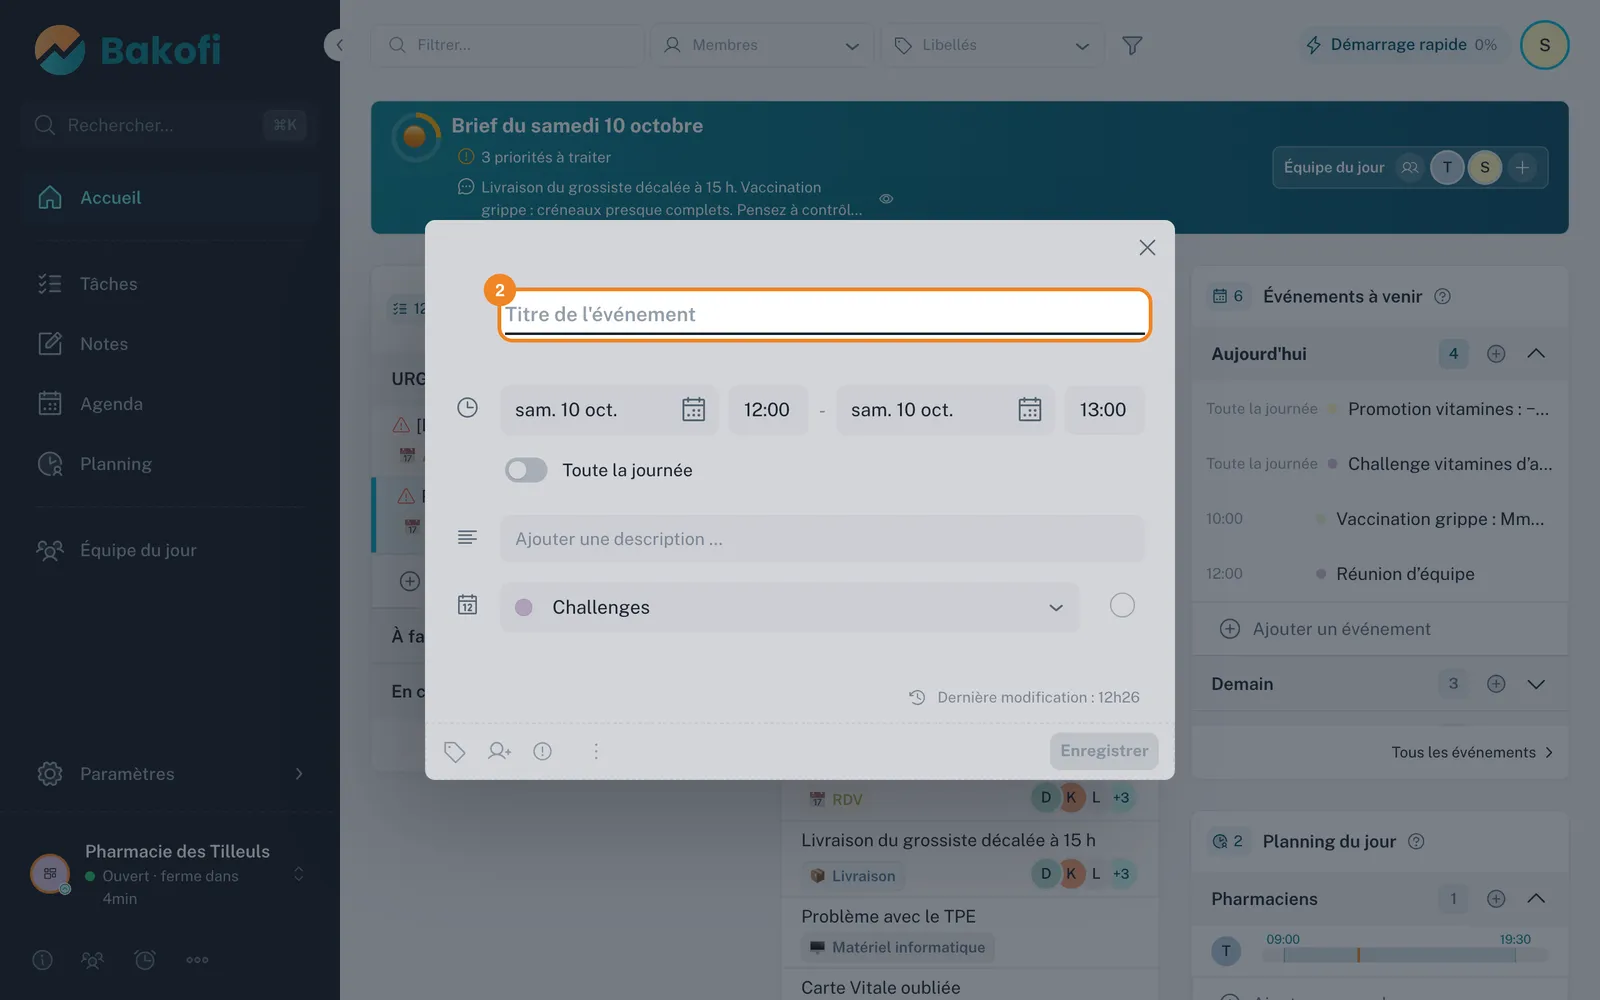Screen dimensions: 1600x1000
Task: Open the user avatar S in the top right
Action: [1544, 45]
